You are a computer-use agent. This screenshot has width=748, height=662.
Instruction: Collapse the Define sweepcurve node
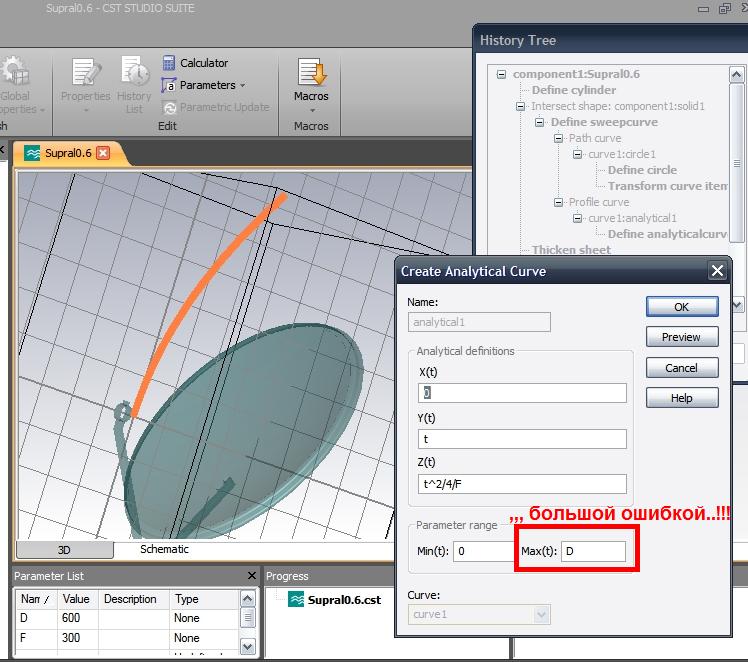(x=540, y=122)
